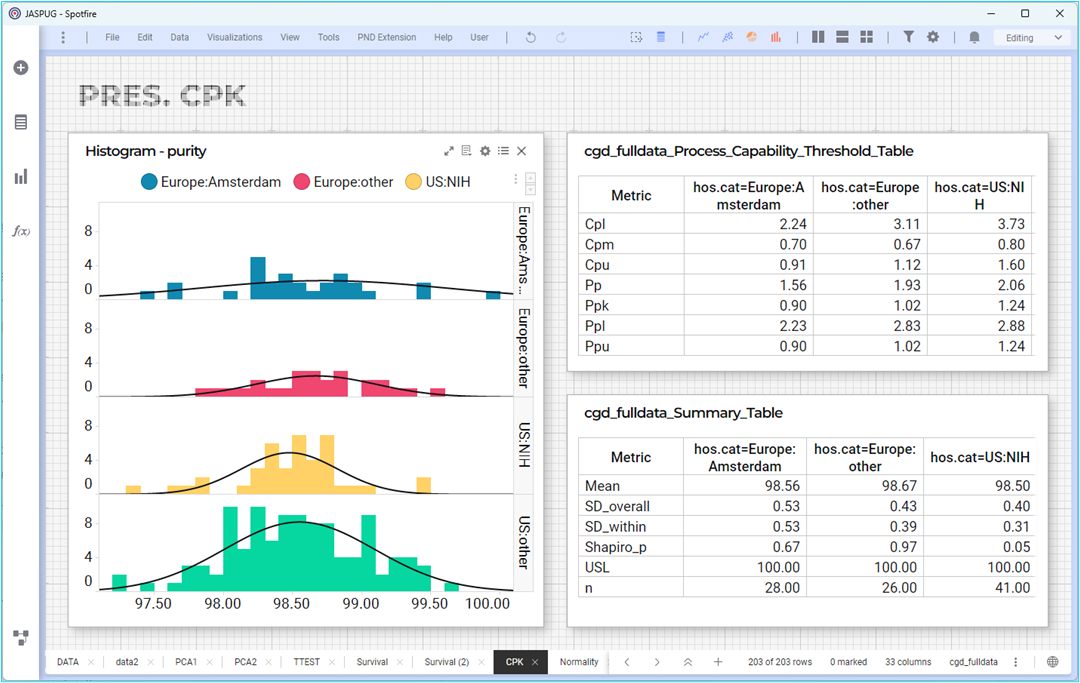Image resolution: width=1080 pixels, height=683 pixels.
Task: Open the Visualizations menu
Action: [234, 37]
